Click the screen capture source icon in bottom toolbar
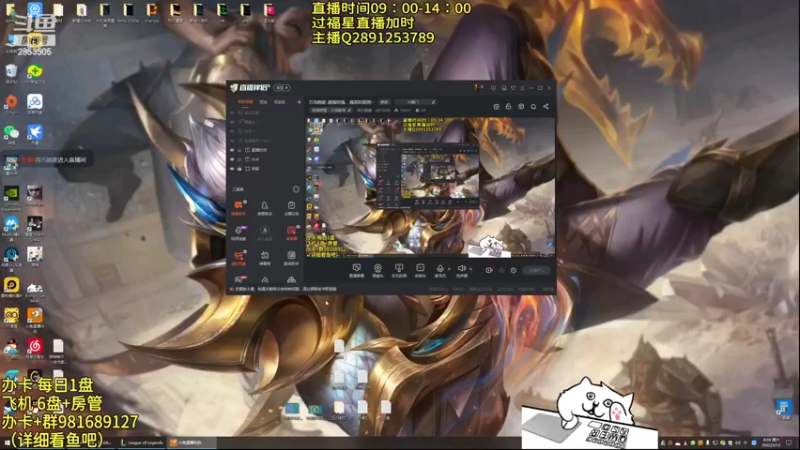 357,267
